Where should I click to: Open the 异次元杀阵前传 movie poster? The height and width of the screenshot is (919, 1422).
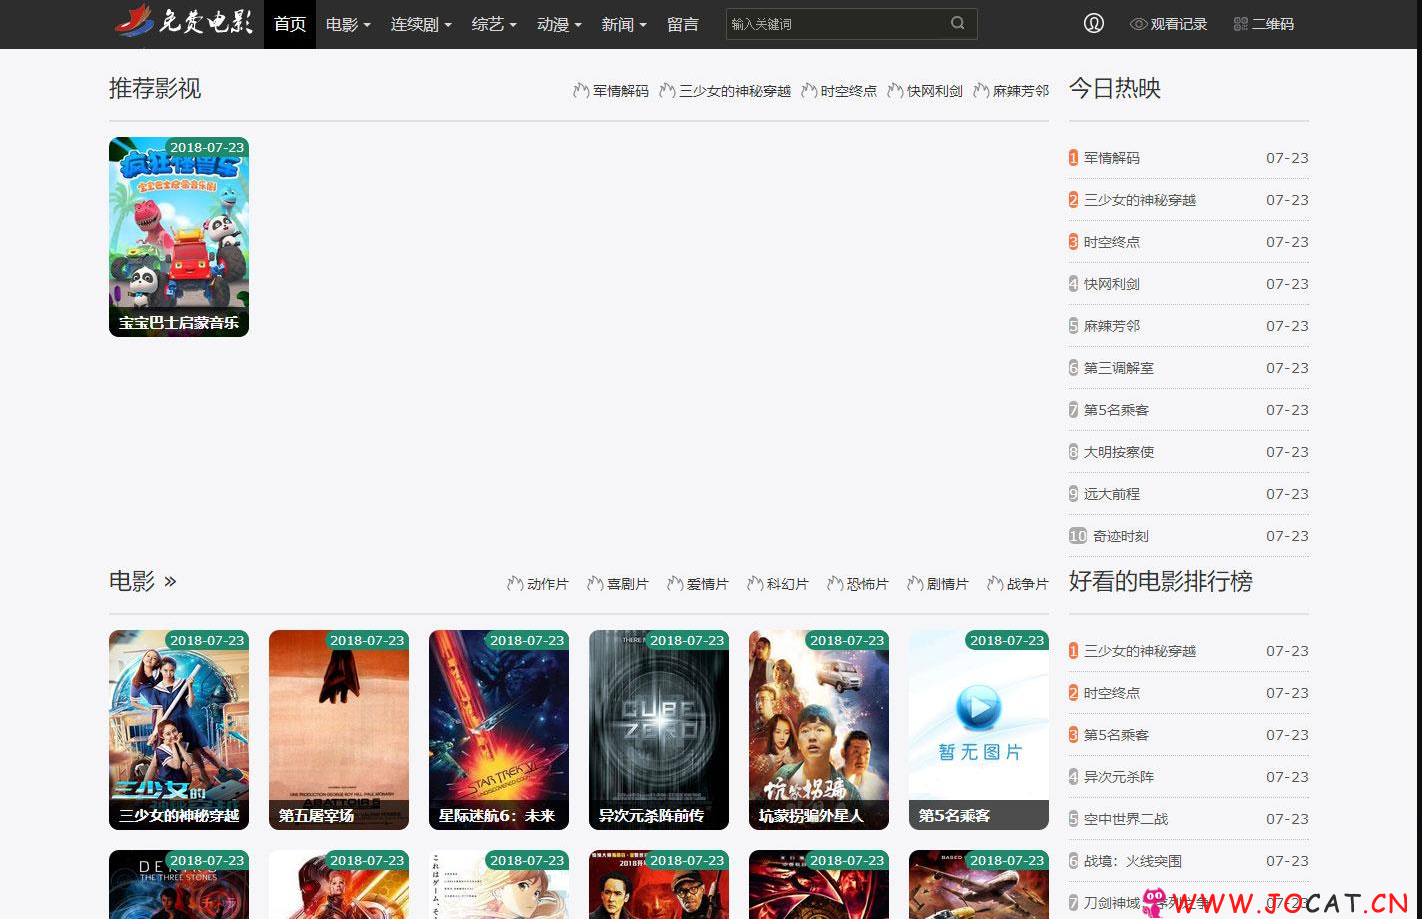[x=659, y=730]
